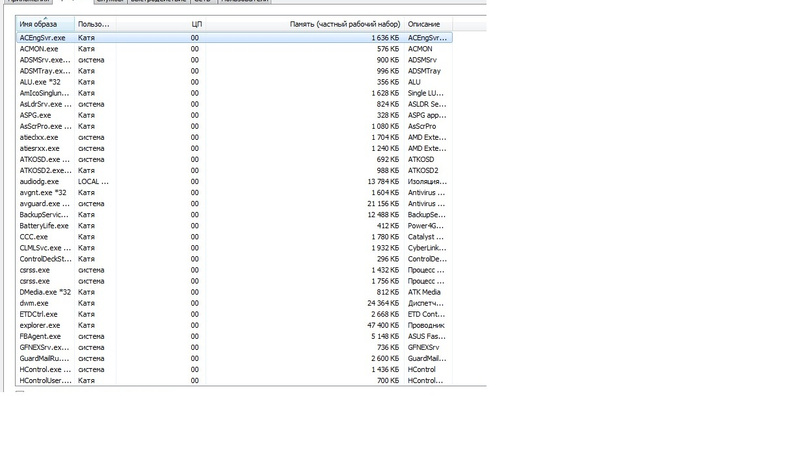Select the ACMON.exe process
This screenshot has height=450, width=800.
[x=234, y=49]
